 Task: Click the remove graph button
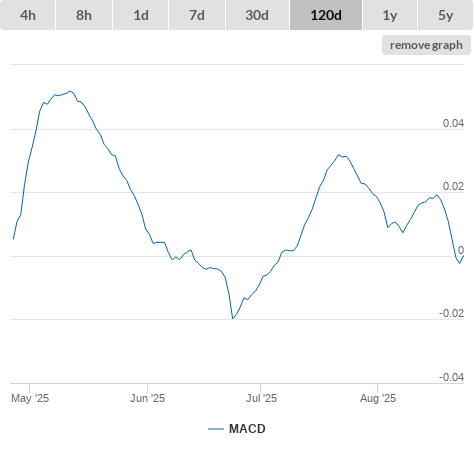tap(426, 45)
